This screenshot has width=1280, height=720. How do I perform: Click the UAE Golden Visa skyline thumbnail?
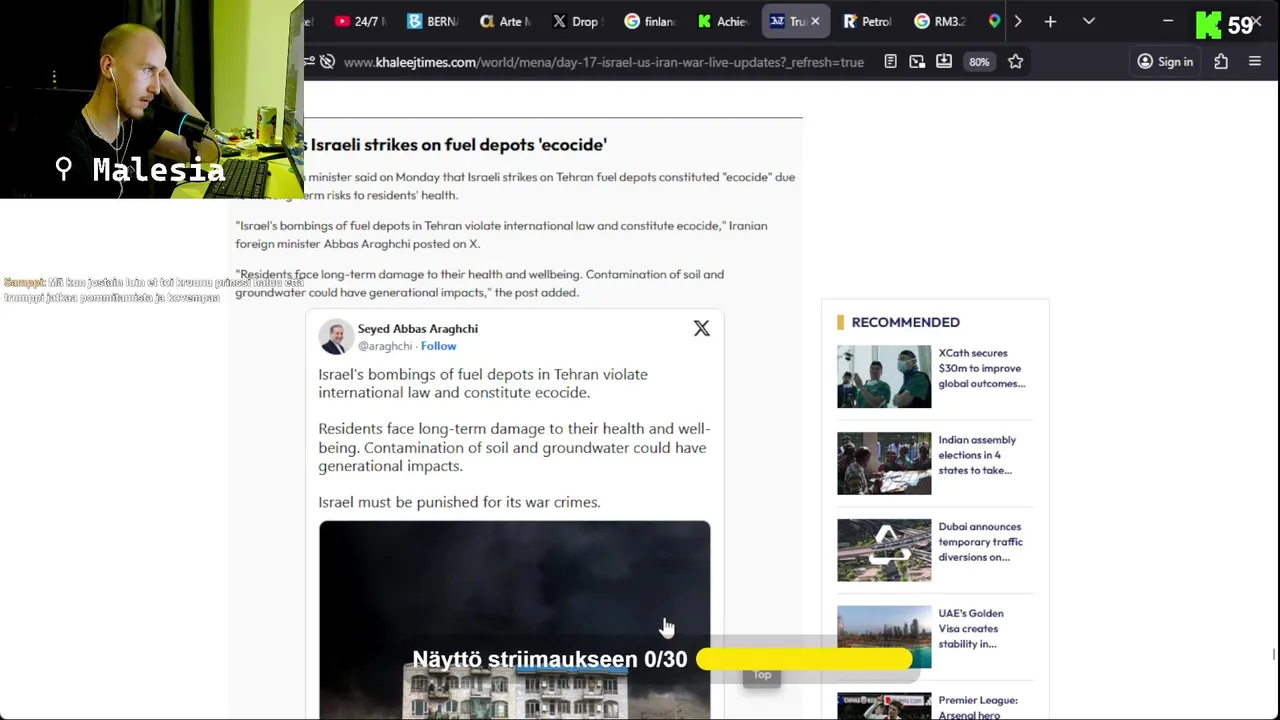point(884,637)
